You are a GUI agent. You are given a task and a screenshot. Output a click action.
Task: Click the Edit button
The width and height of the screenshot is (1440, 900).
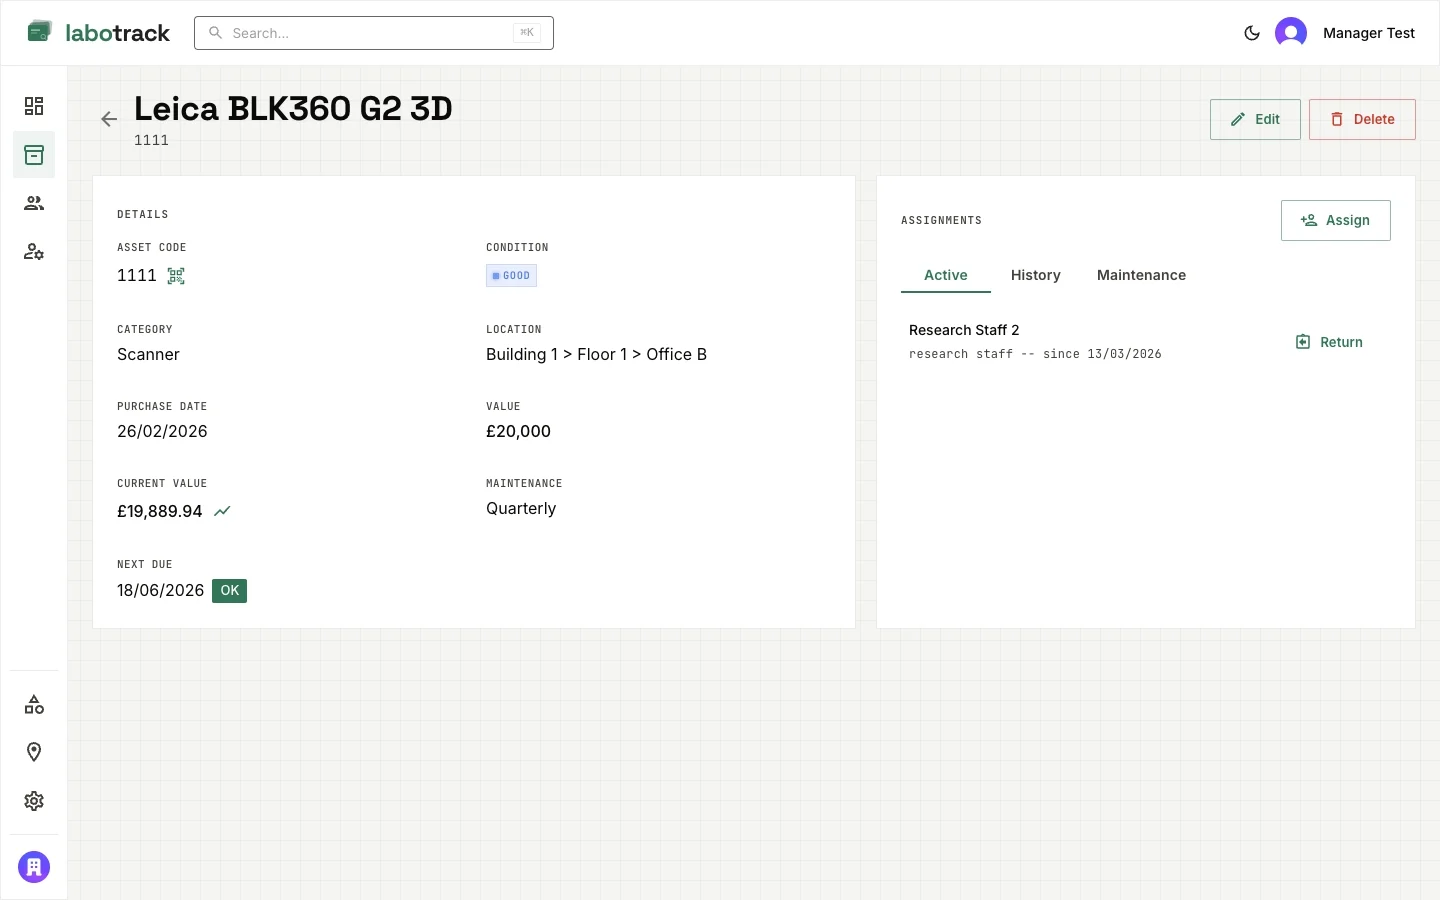tap(1255, 119)
